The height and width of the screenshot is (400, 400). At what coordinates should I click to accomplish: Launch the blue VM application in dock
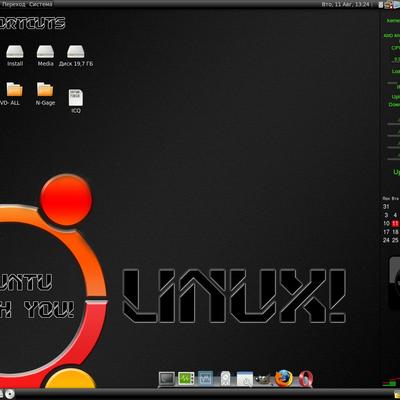pos(205,379)
